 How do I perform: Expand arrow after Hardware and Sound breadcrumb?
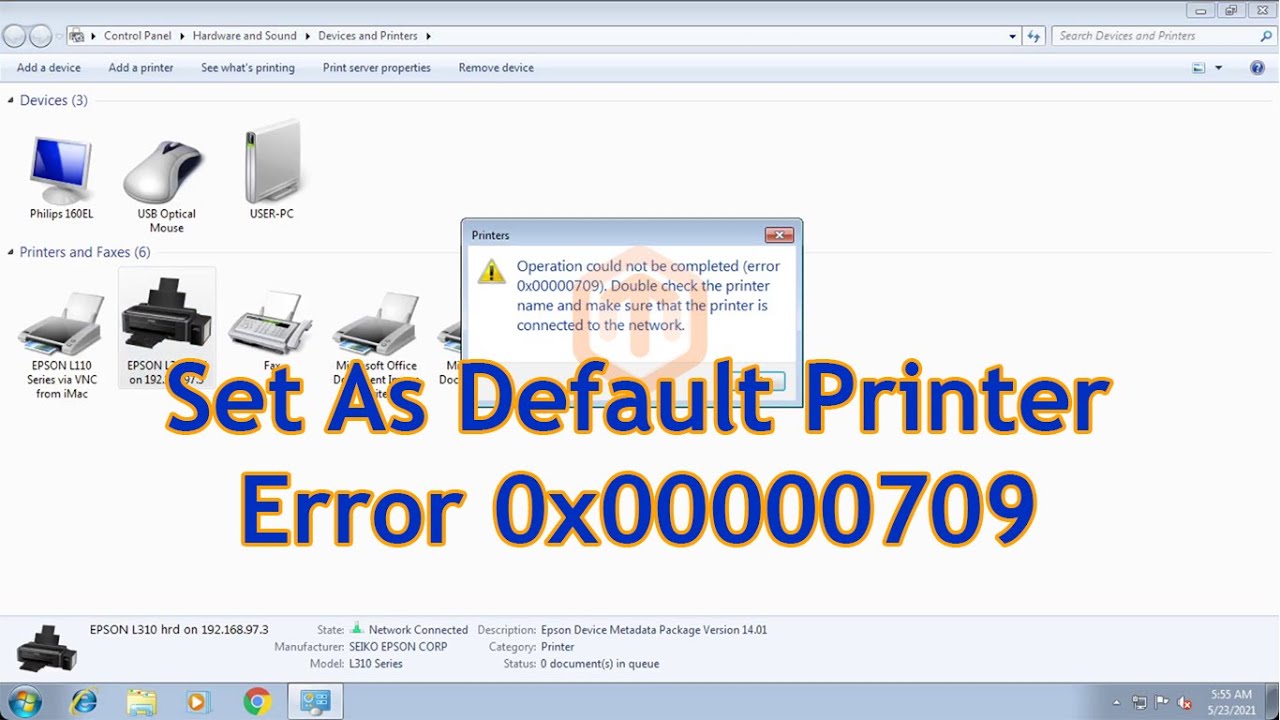pos(307,36)
